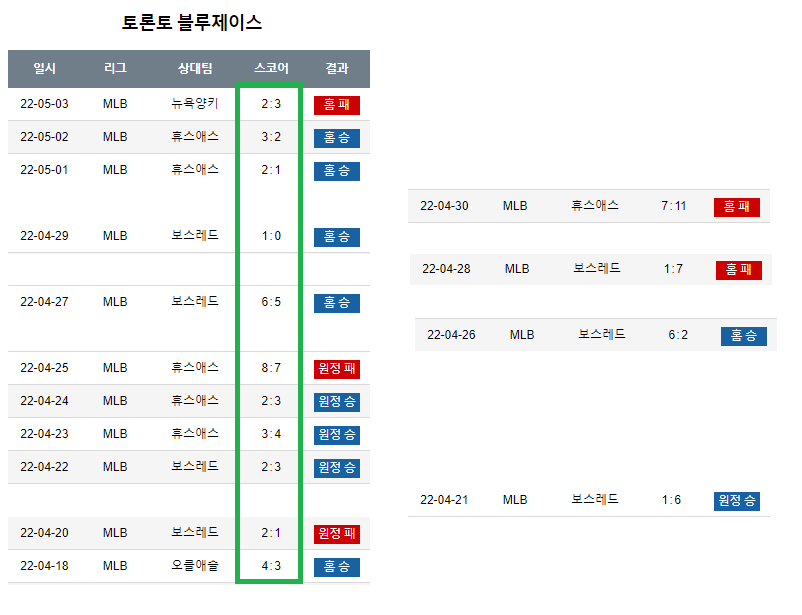Click the 리그 column header

click(x=115, y=69)
